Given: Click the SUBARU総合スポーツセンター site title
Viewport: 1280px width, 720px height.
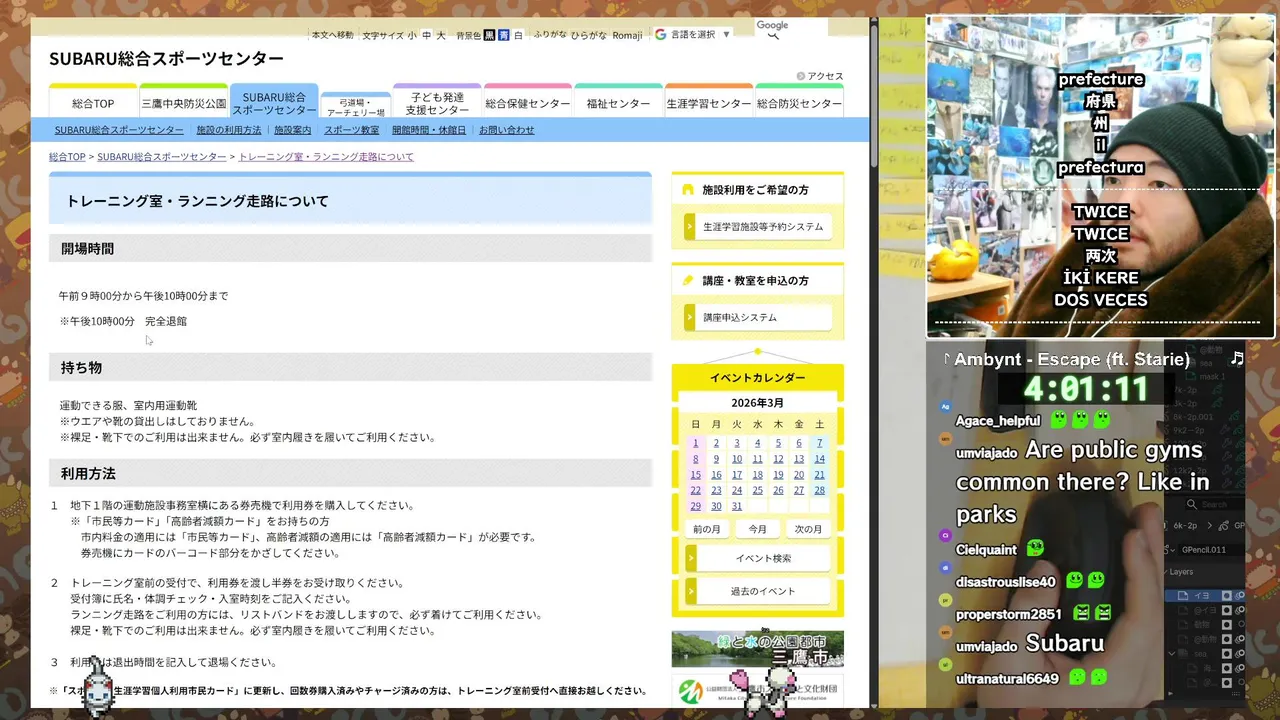Looking at the screenshot, I should pos(166,59).
